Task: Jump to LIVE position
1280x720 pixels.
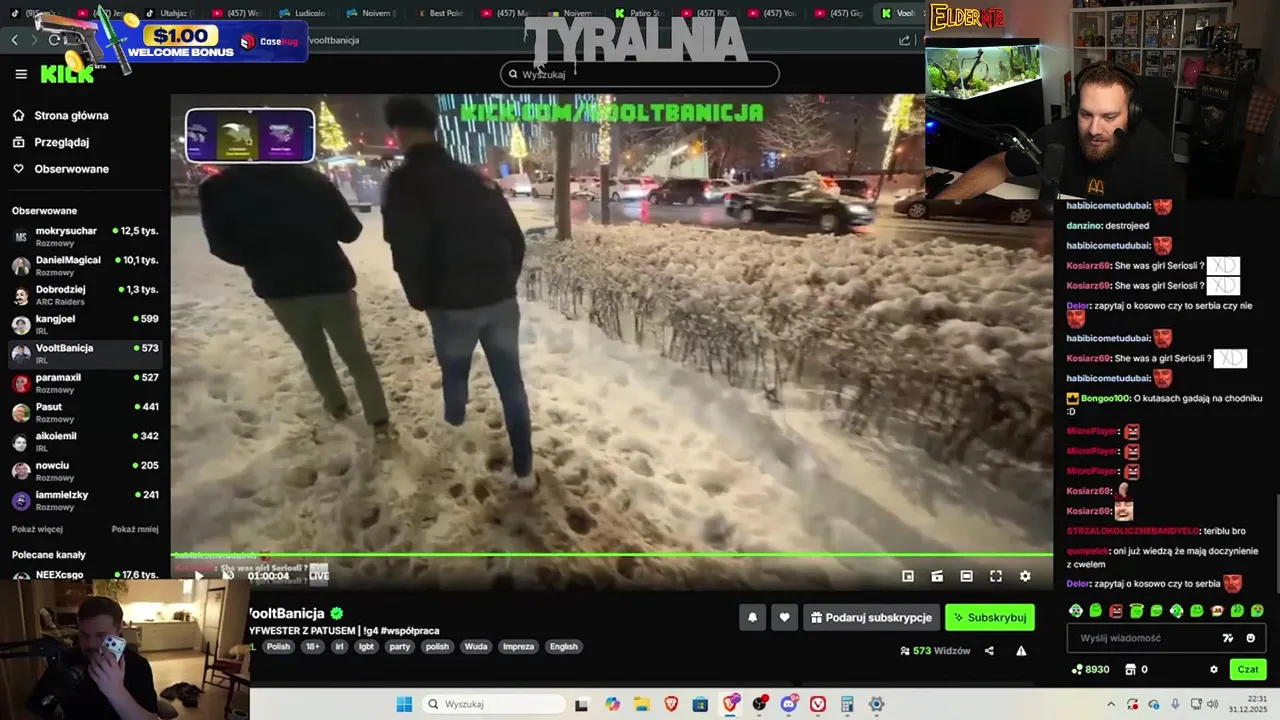Action: [319, 576]
